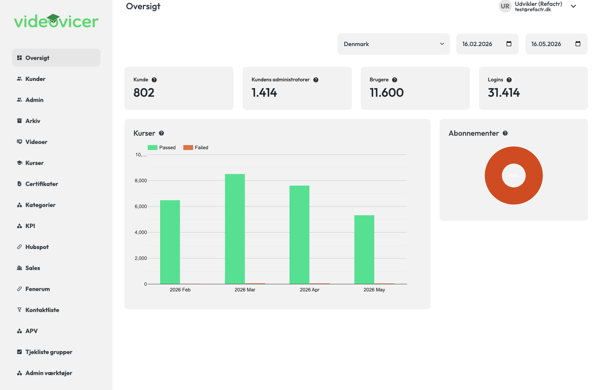Click the Kurser graduation cap icon
Image resolution: width=600 pixels, height=390 pixels.
19,163
